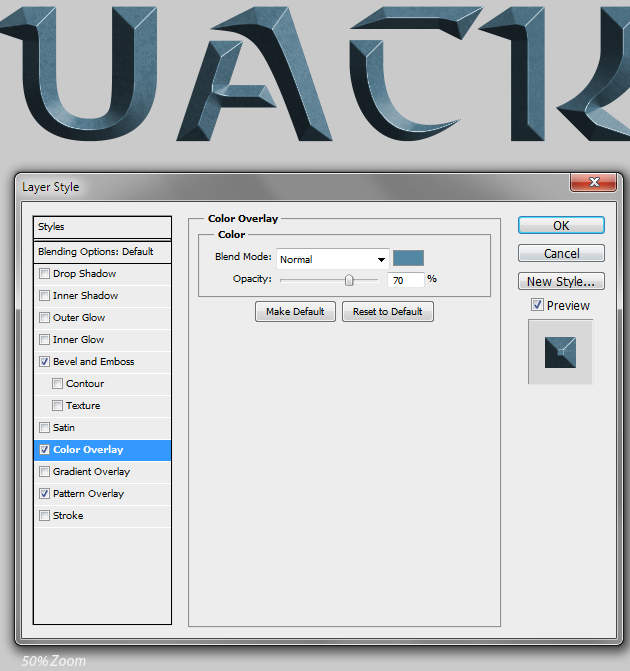The image size is (630, 671).
Task: Click Make Default button
Action: click(295, 312)
